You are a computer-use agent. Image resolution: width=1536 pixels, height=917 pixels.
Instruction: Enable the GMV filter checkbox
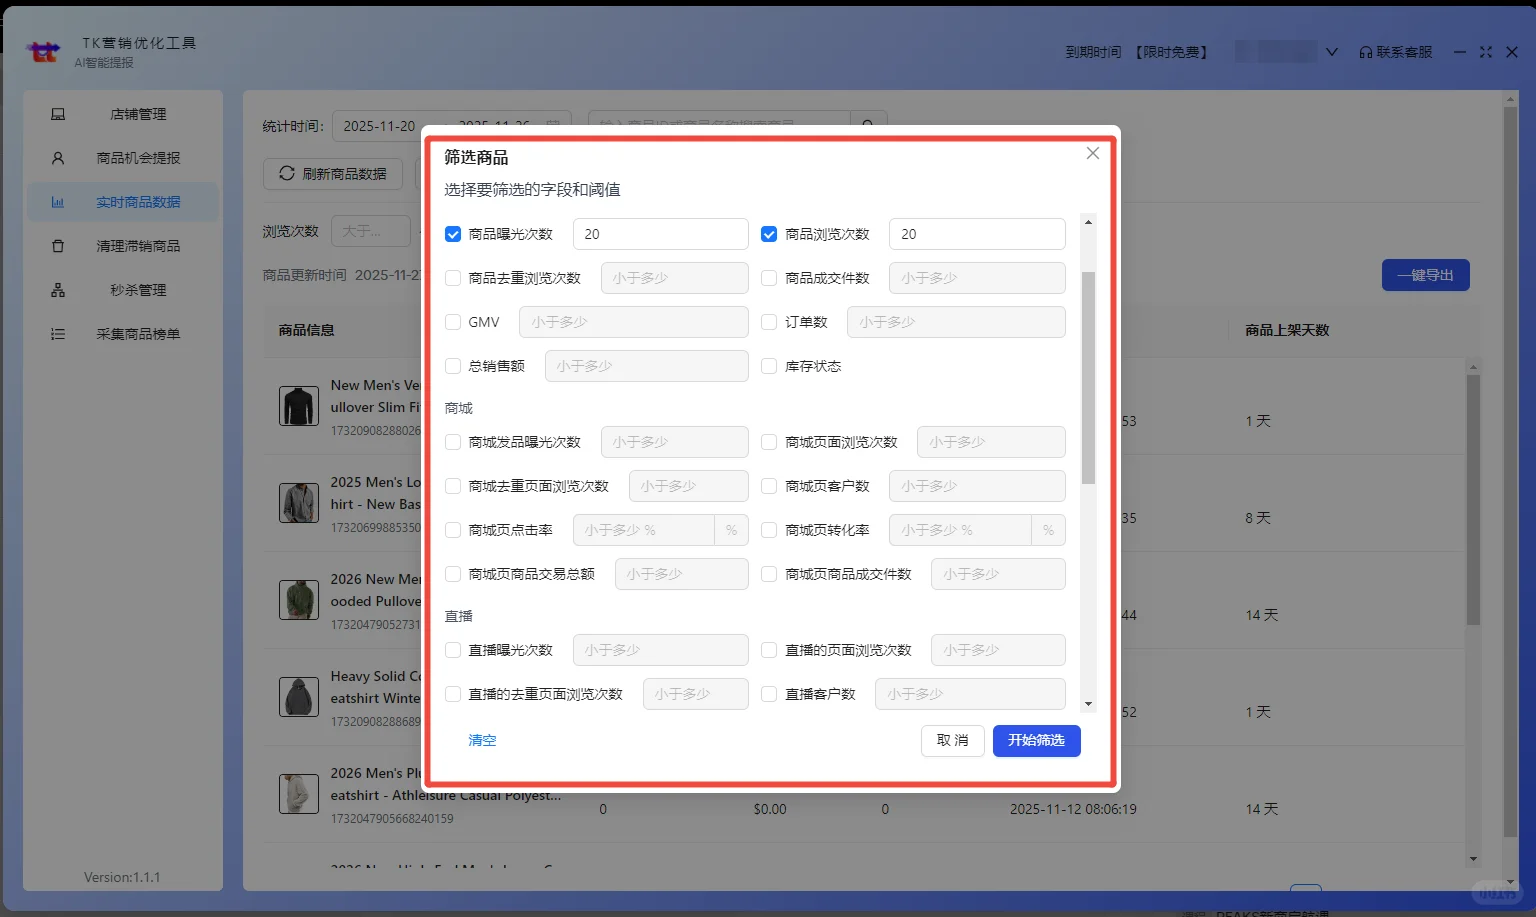point(452,321)
